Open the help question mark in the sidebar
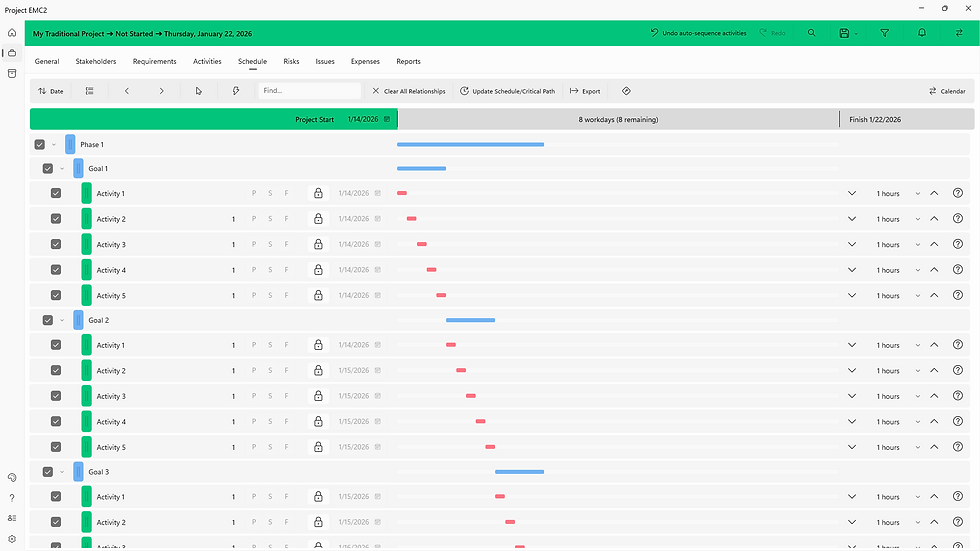The width and height of the screenshot is (980, 551). [12, 498]
